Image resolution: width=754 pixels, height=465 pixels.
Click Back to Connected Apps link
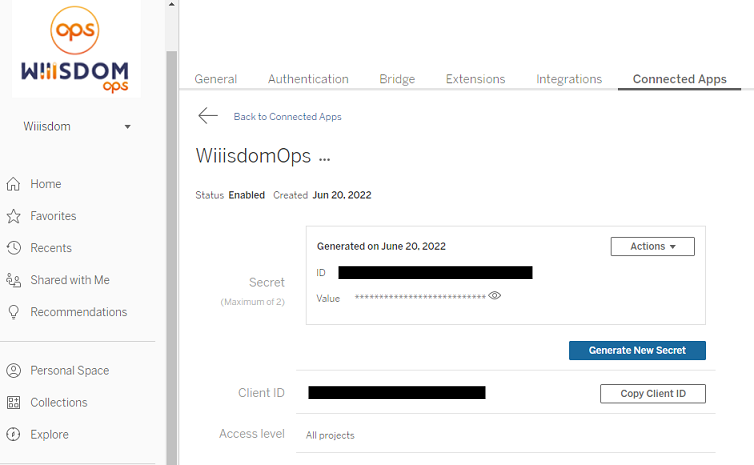click(288, 117)
